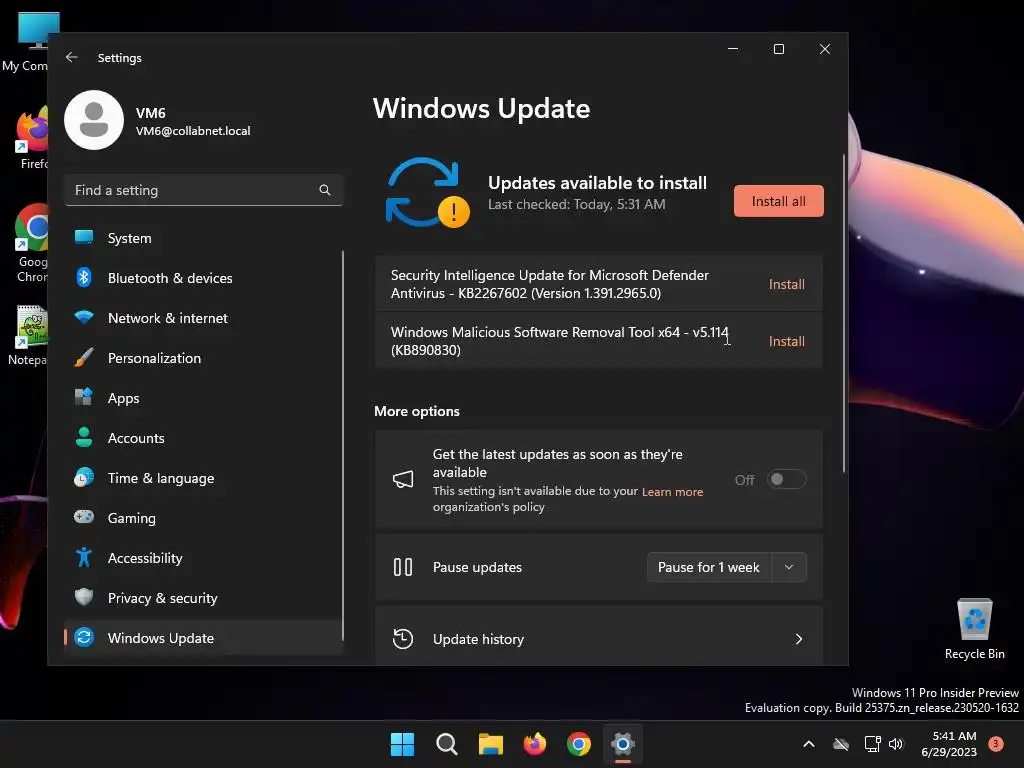Image resolution: width=1024 pixels, height=768 pixels.
Task: Go back using the Settings back arrow
Action: (x=72, y=57)
